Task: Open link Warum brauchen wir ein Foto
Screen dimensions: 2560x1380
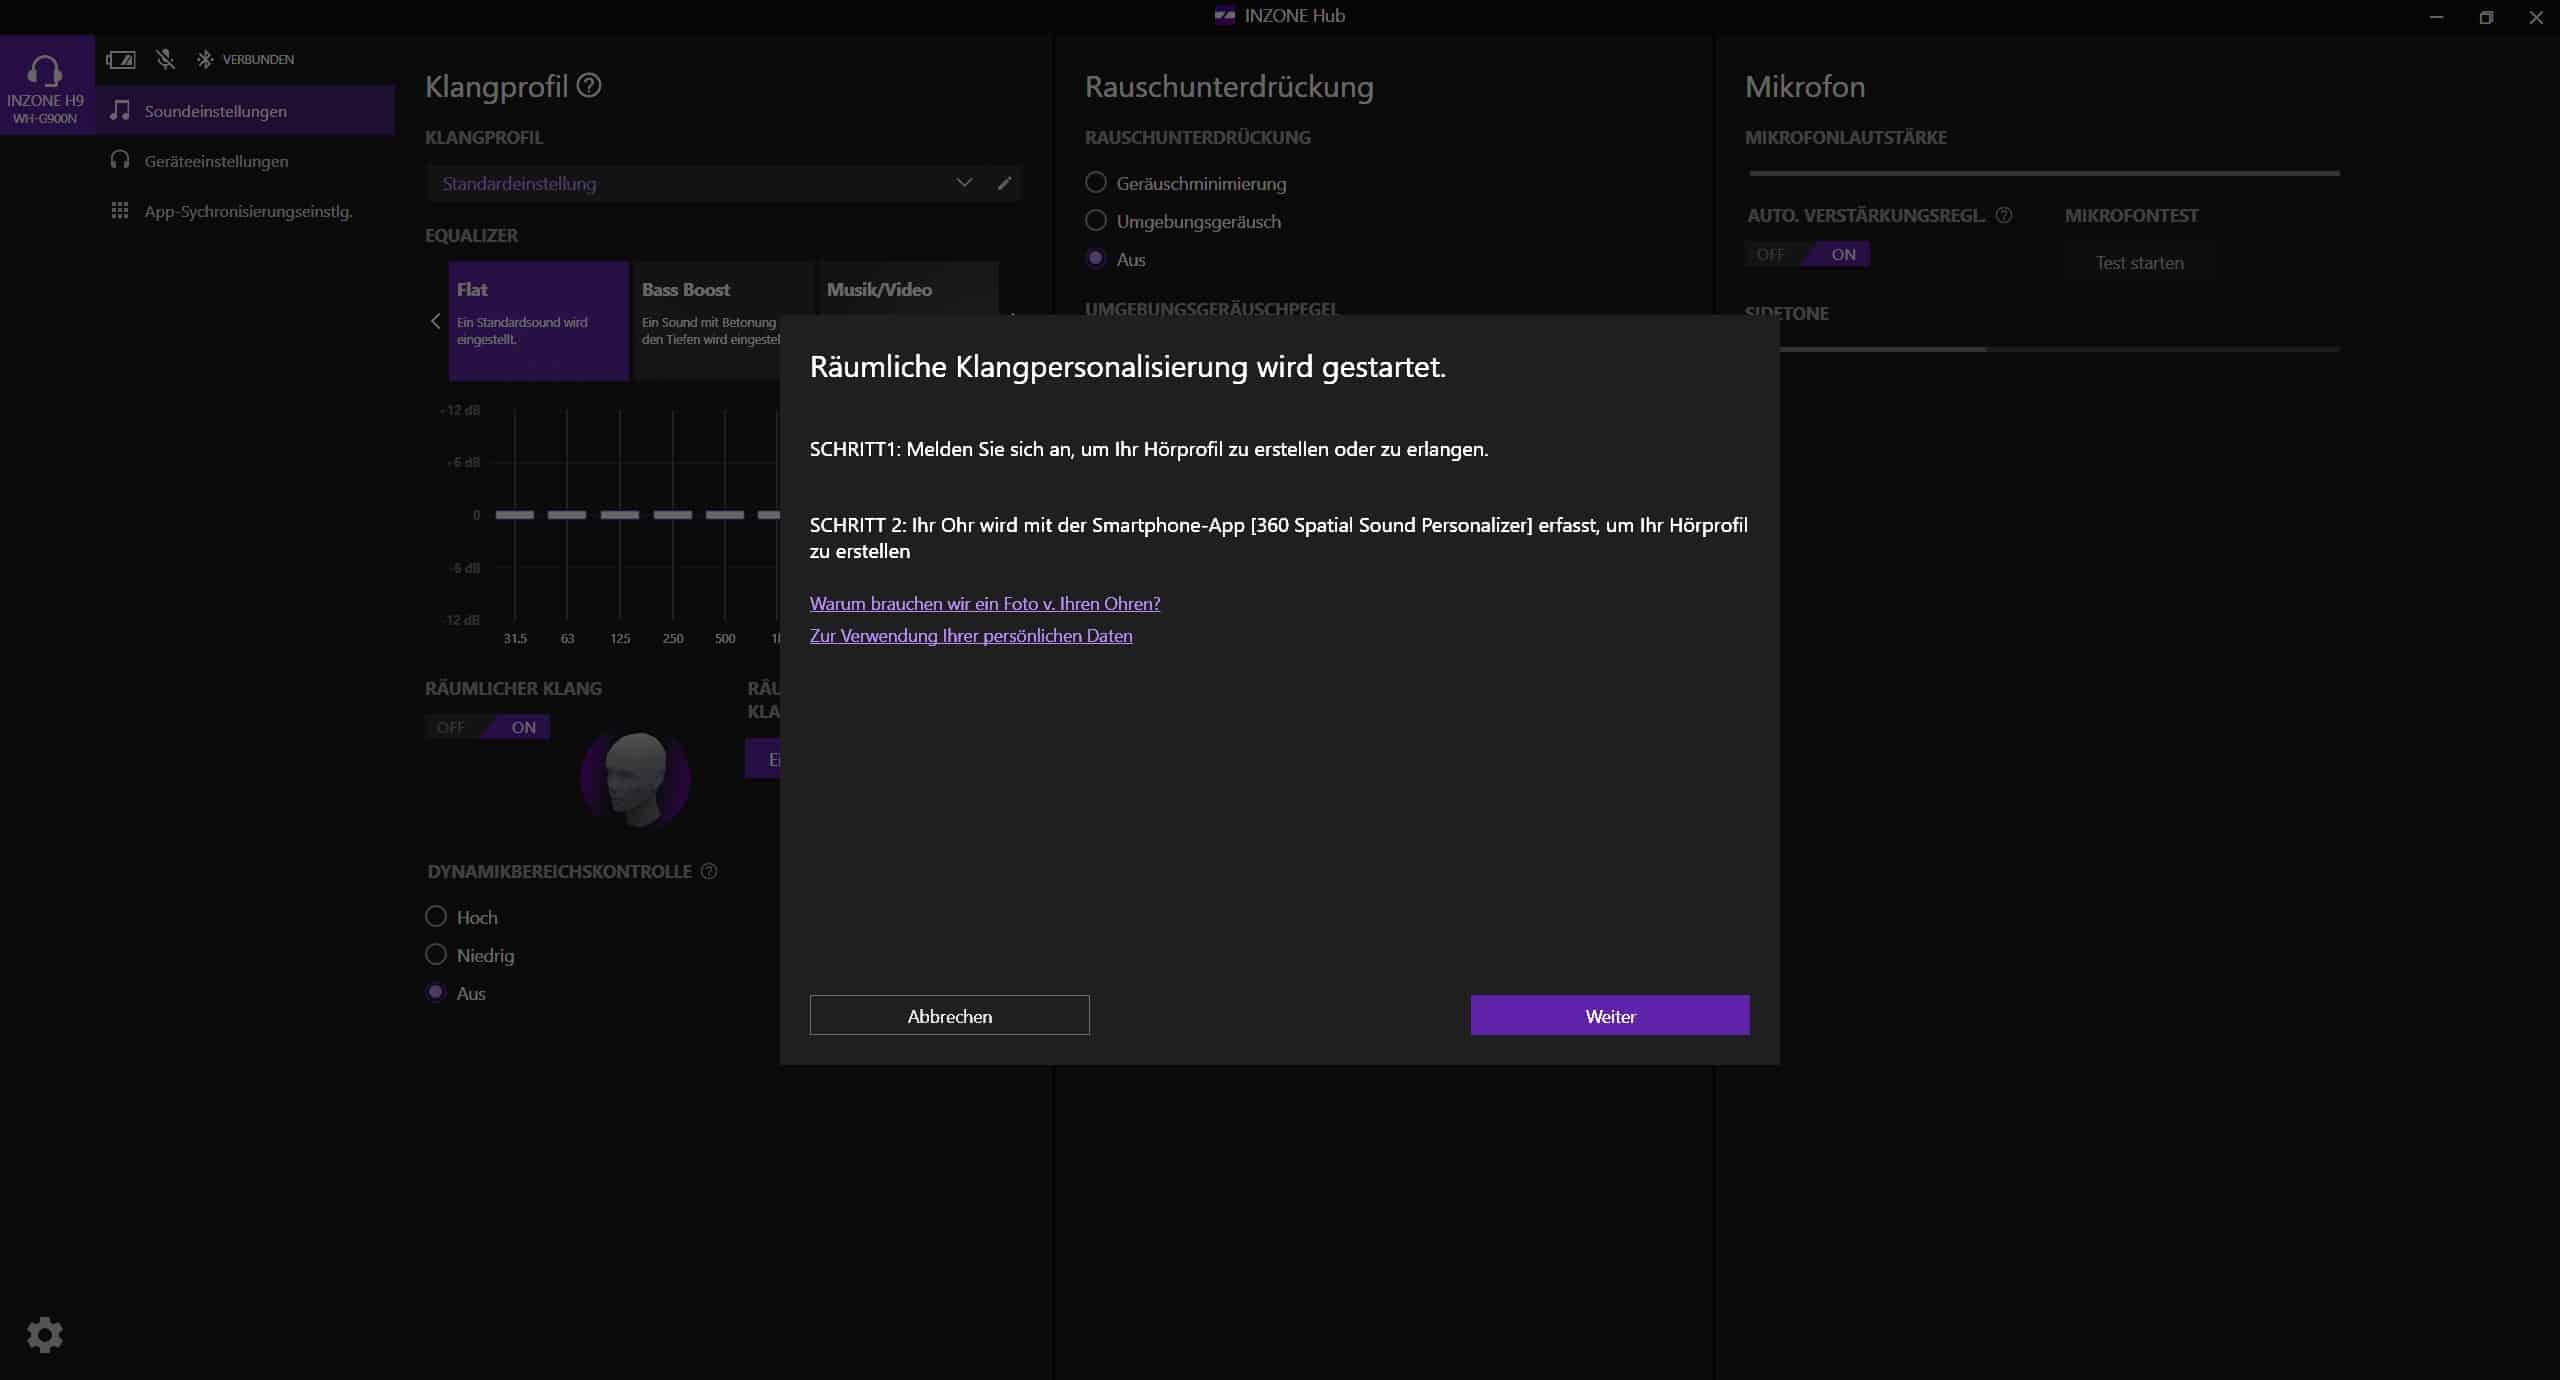Action: coord(985,603)
